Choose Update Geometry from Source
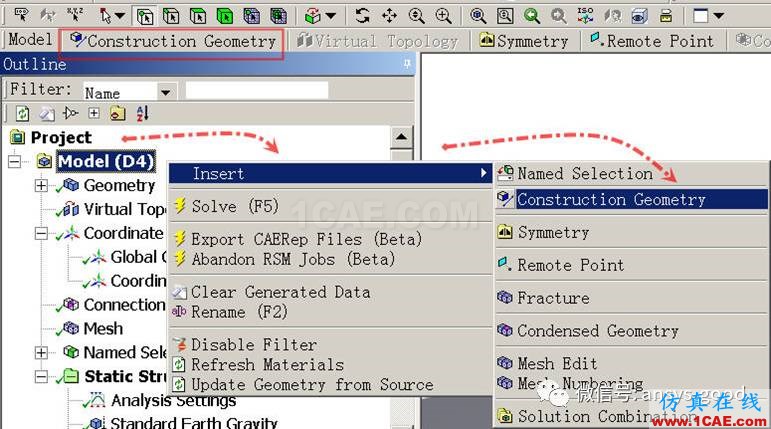 tap(330, 384)
